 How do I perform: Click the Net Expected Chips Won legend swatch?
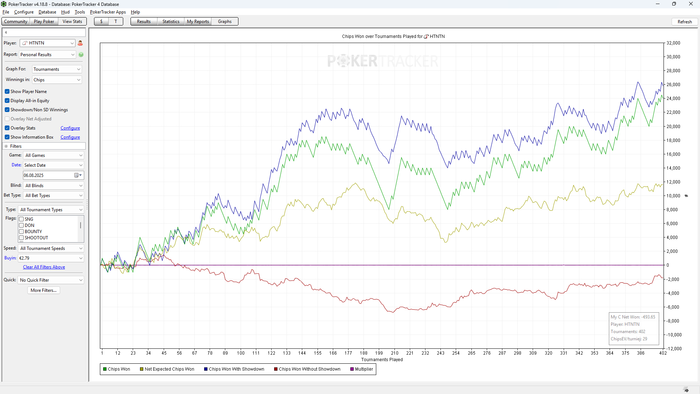[142, 369]
